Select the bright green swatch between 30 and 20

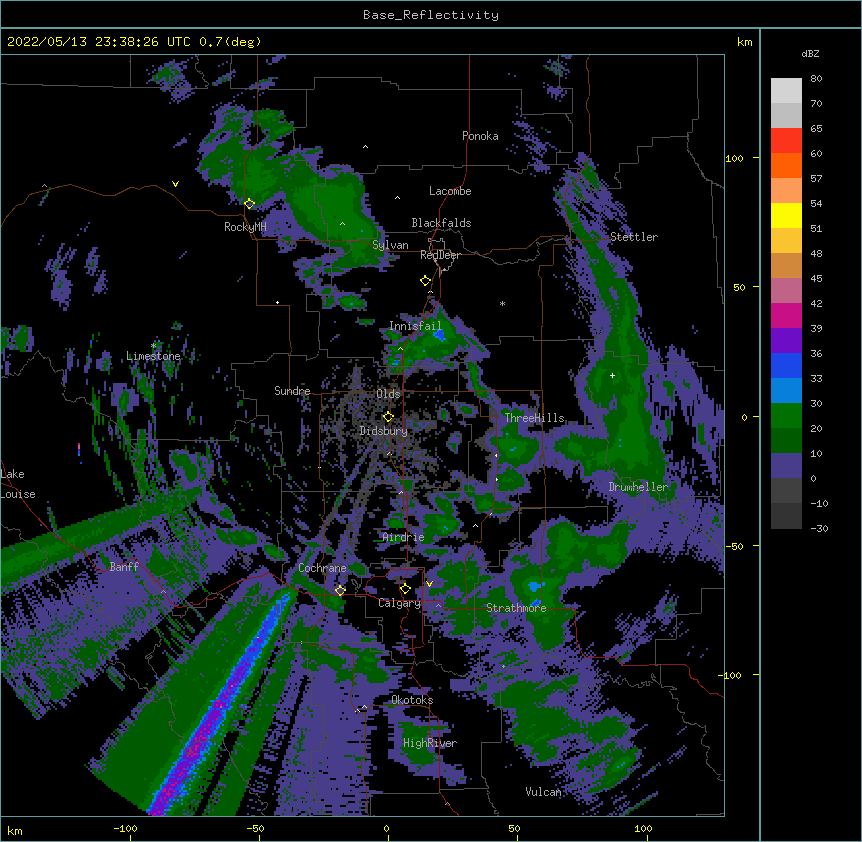(x=786, y=416)
